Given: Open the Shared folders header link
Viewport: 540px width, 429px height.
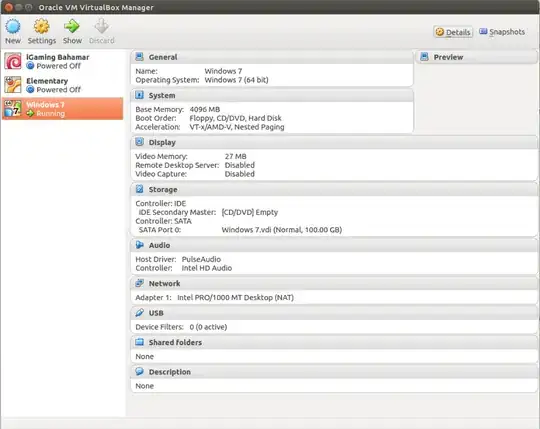Looking at the screenshot, I should pyautogui.click(x=175, y=342).
